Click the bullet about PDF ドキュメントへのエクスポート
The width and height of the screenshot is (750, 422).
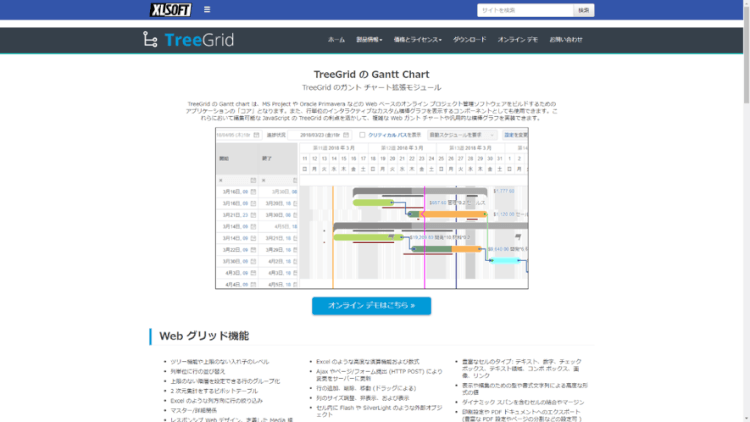[x=522, y=415]
